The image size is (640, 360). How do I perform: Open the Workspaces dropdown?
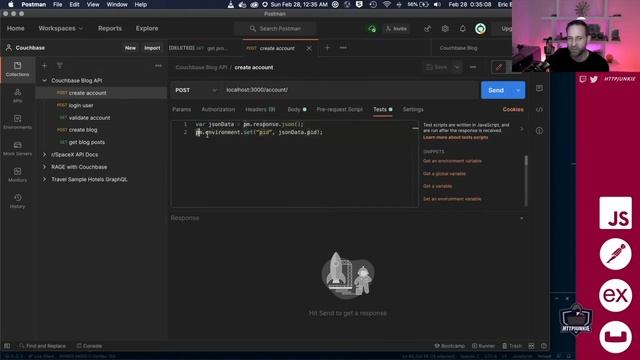pyautogui.click(x=60, y=28)
